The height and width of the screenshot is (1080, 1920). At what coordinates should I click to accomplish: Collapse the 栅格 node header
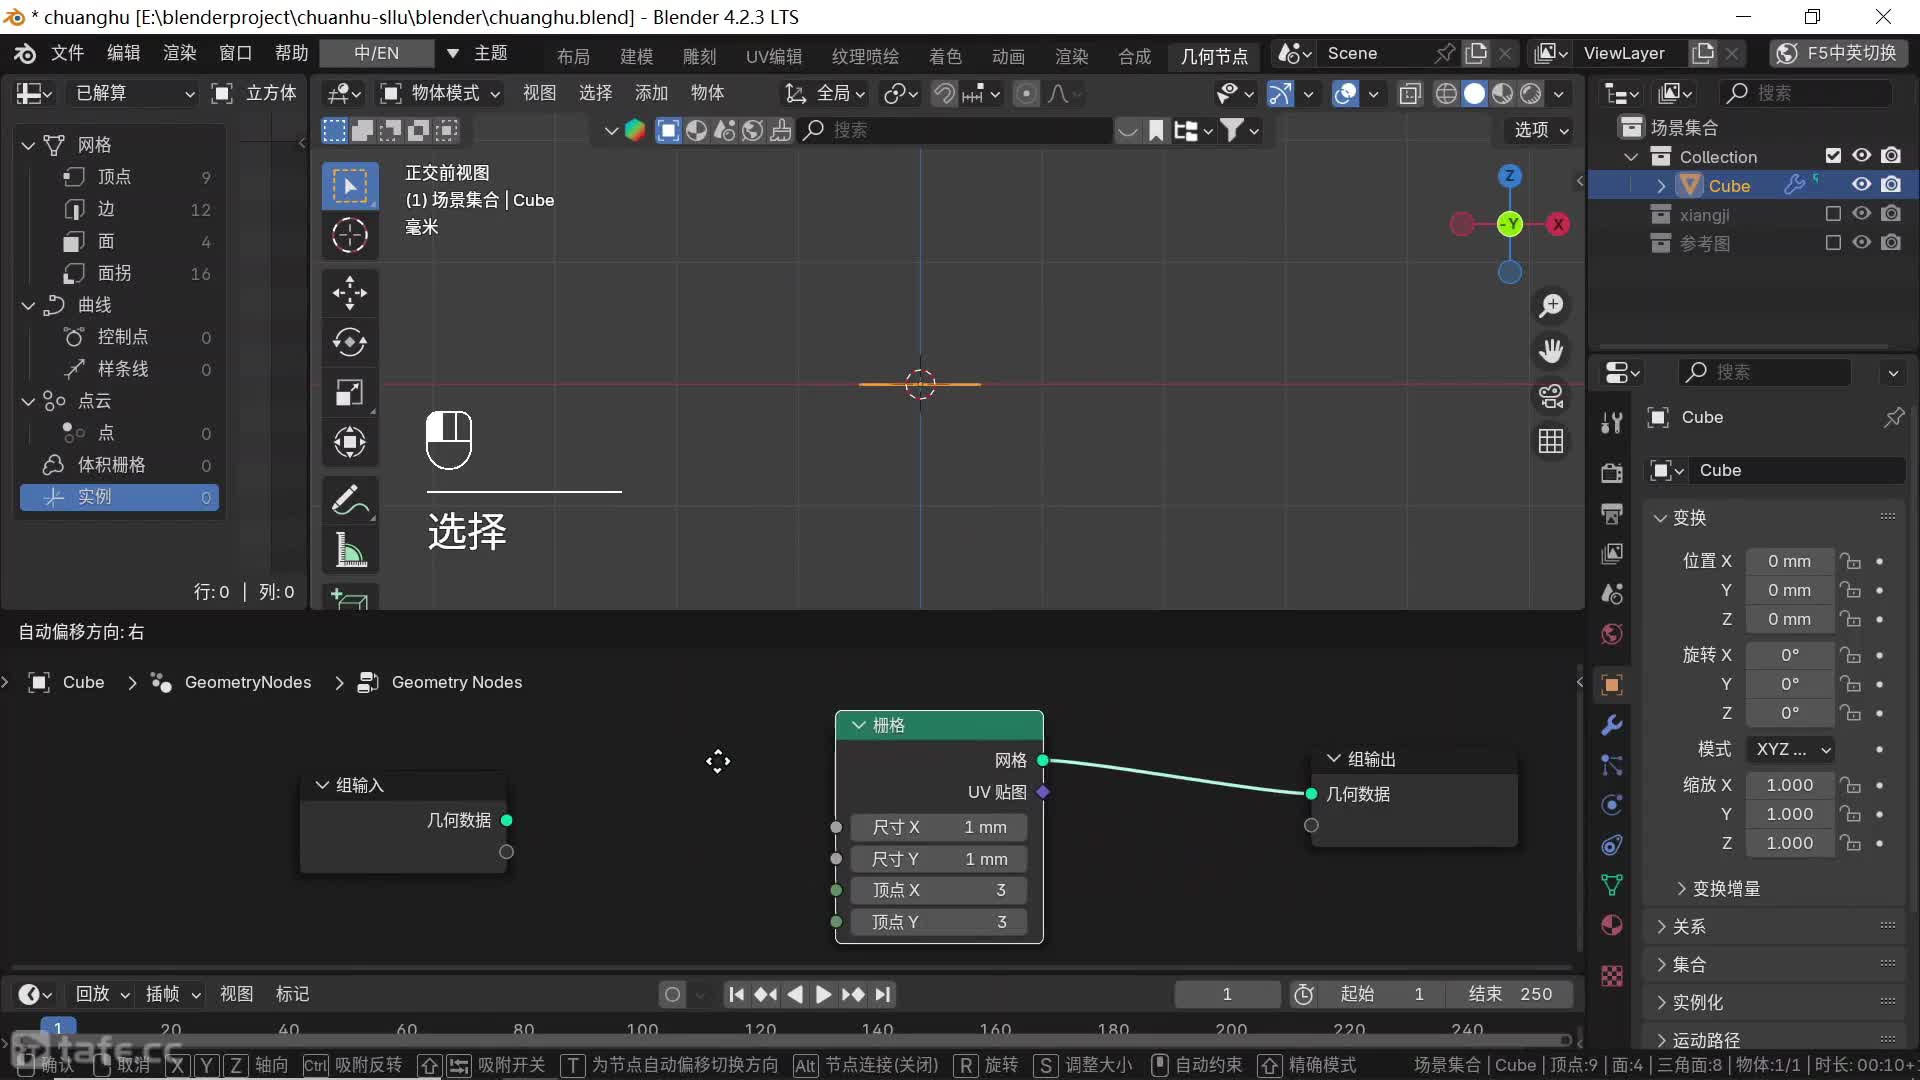click(x=859, y=725)
